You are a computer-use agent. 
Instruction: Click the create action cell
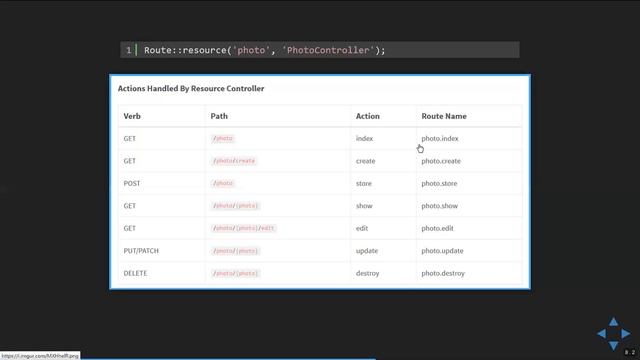366,161
